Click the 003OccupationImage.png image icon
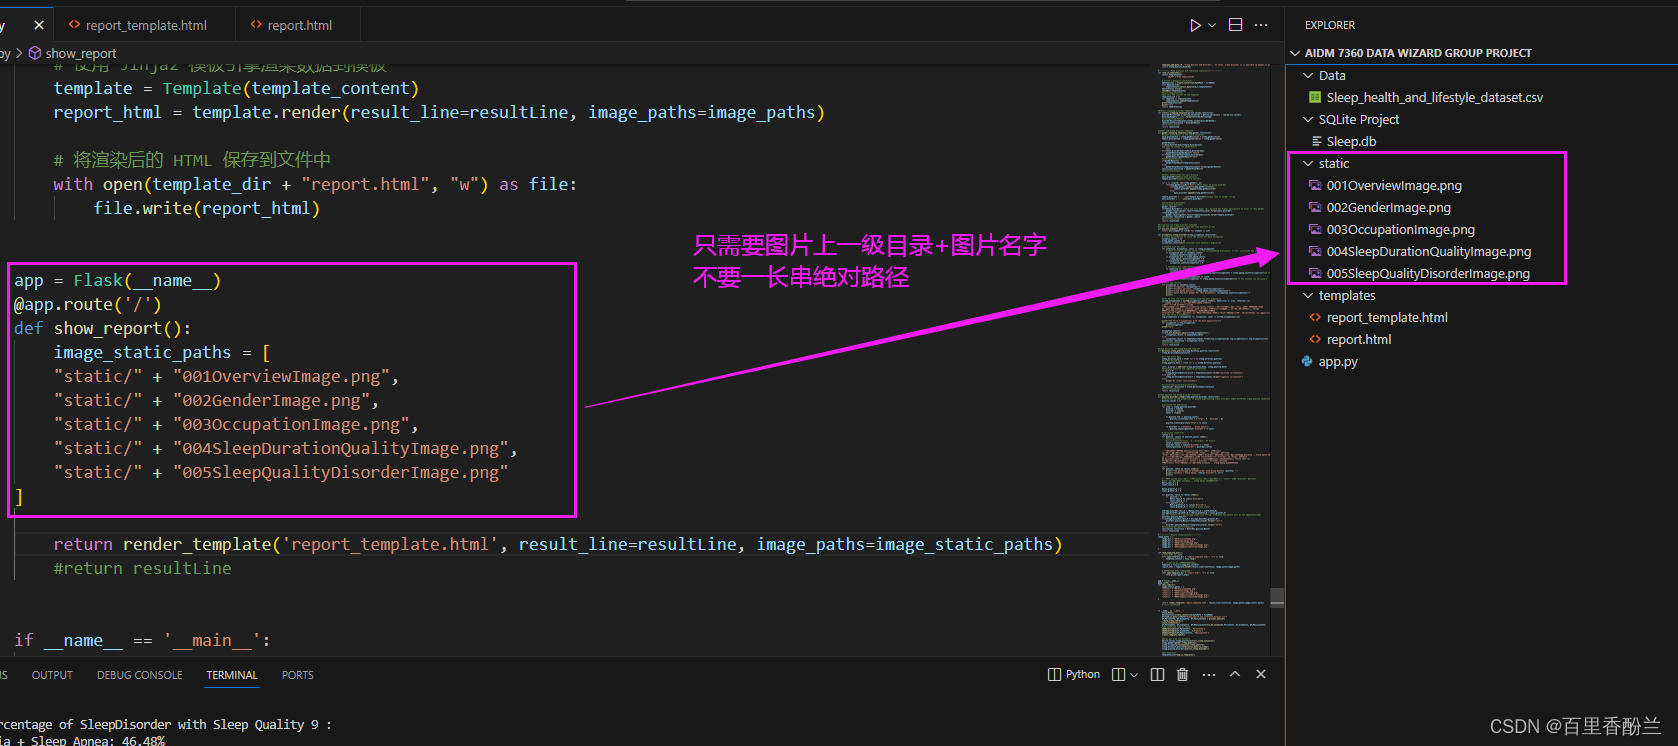 click(1315, 229)
